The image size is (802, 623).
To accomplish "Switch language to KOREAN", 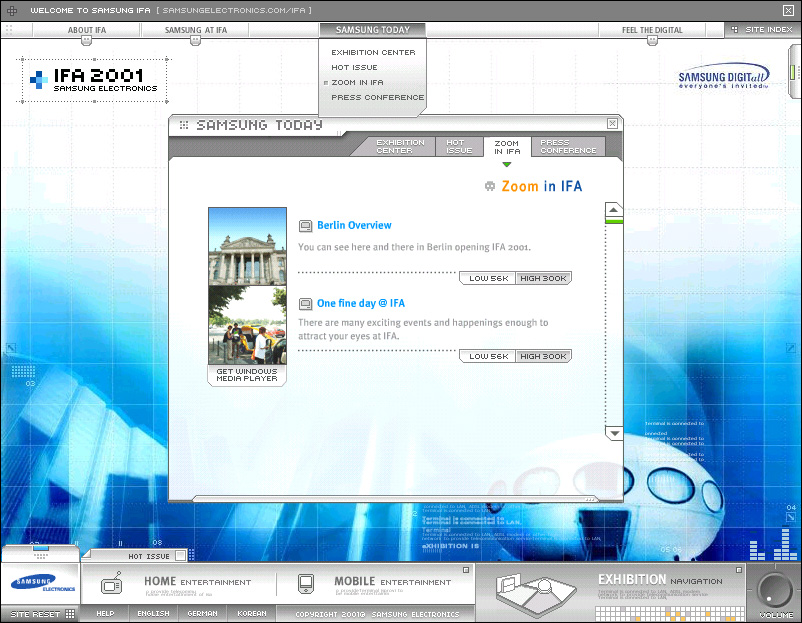I will click(252, 613).
